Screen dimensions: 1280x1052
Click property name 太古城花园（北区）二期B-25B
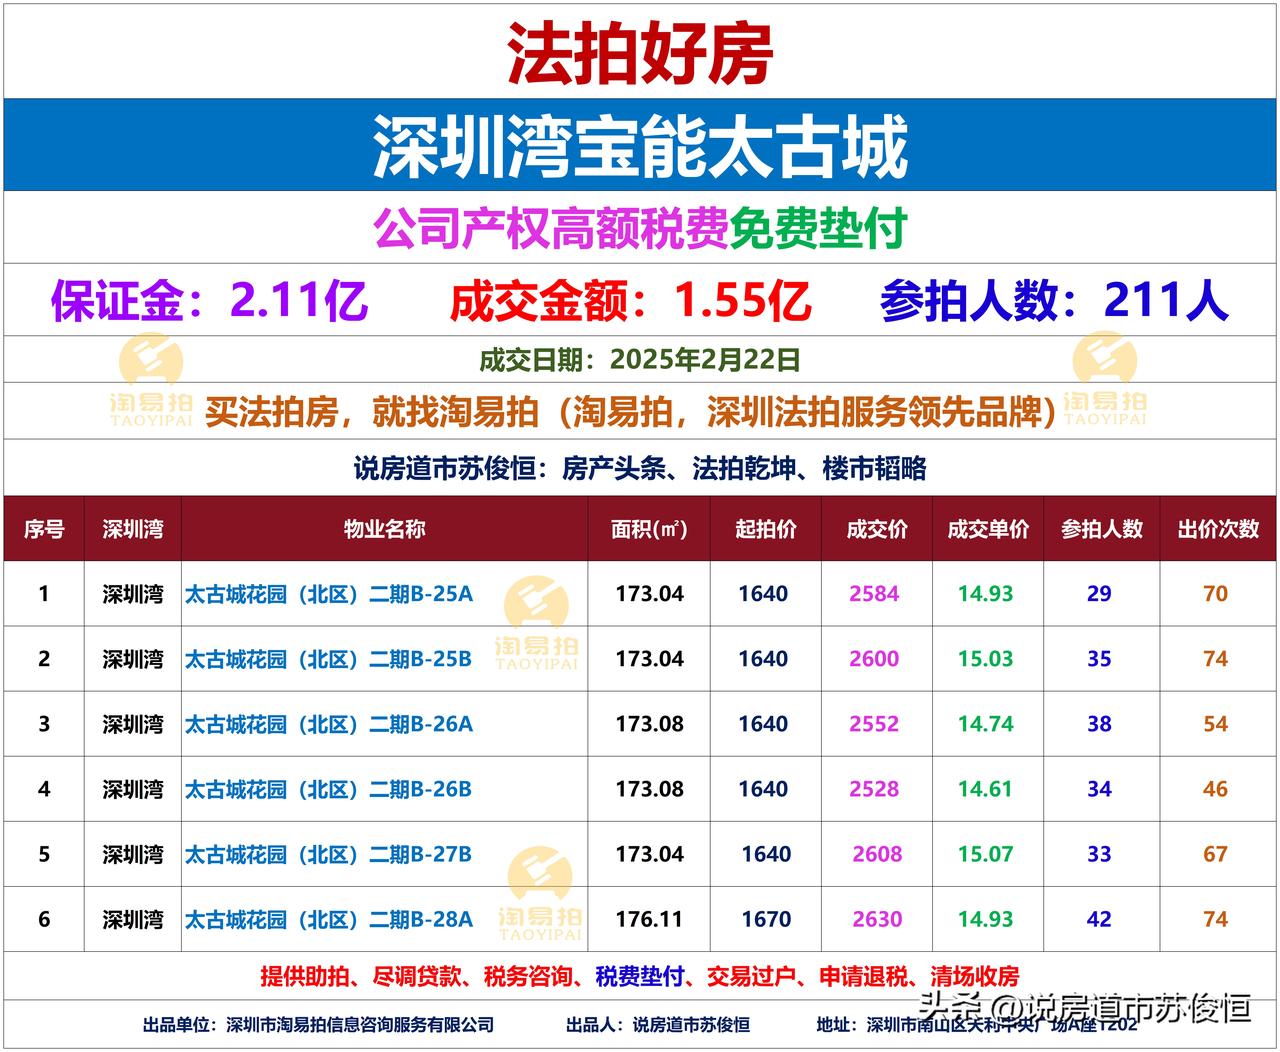pos(329,659)
